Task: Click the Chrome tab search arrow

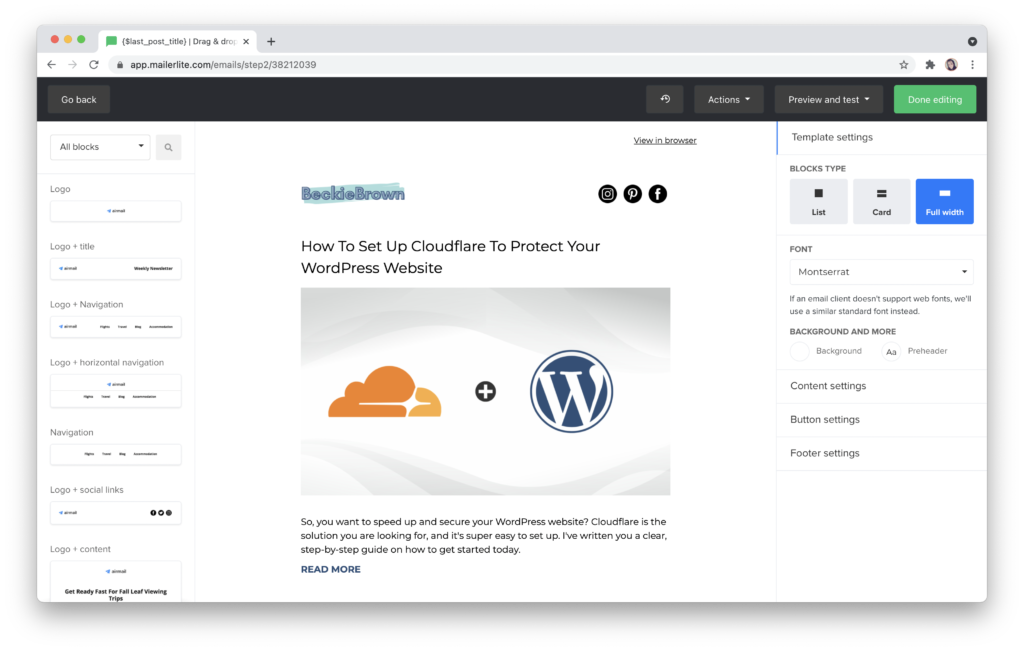Action: tap(972, 41)
